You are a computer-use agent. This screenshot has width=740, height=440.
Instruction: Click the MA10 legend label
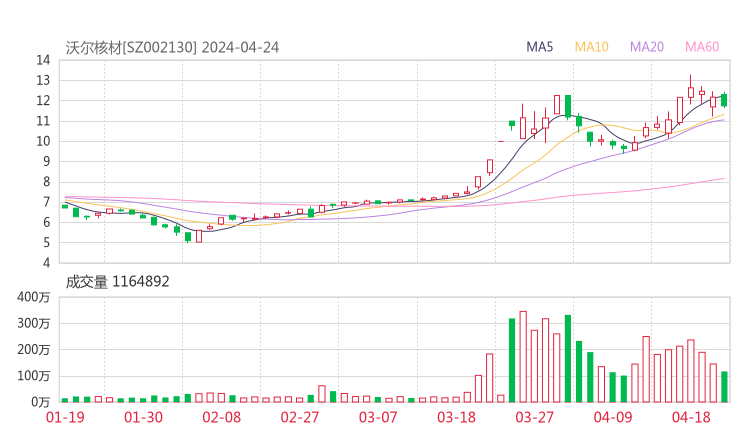pyautogui.click(x=591, y=47)
